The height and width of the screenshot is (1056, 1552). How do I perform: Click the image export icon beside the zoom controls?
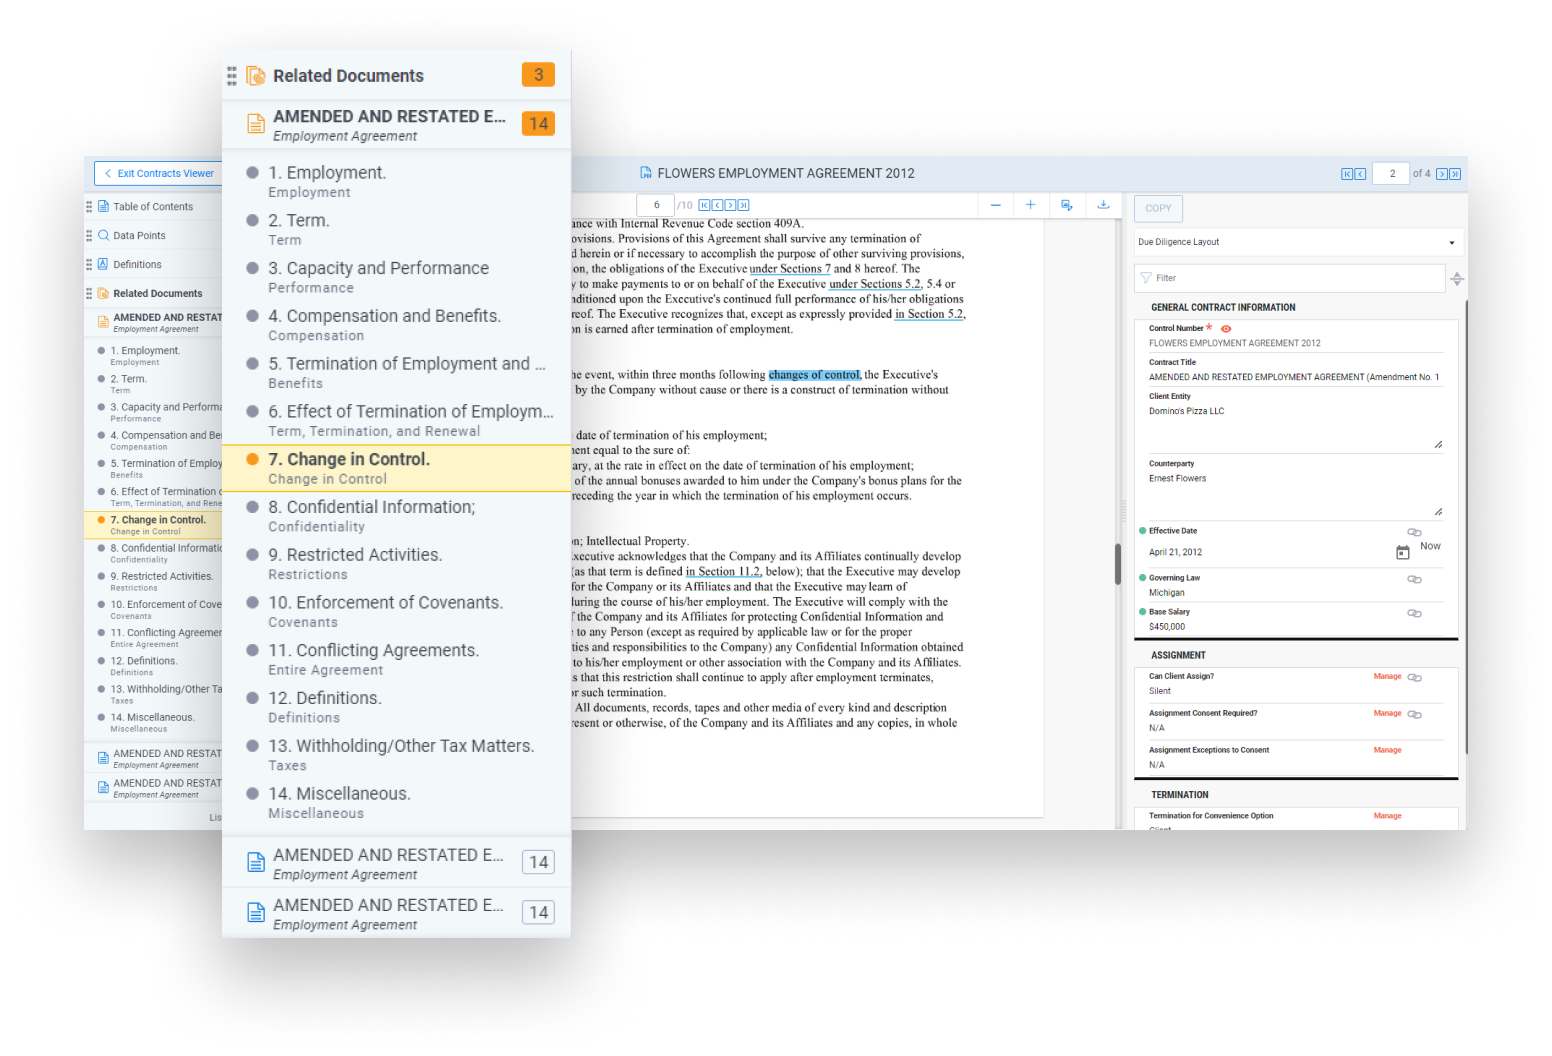click(1066, 205)
